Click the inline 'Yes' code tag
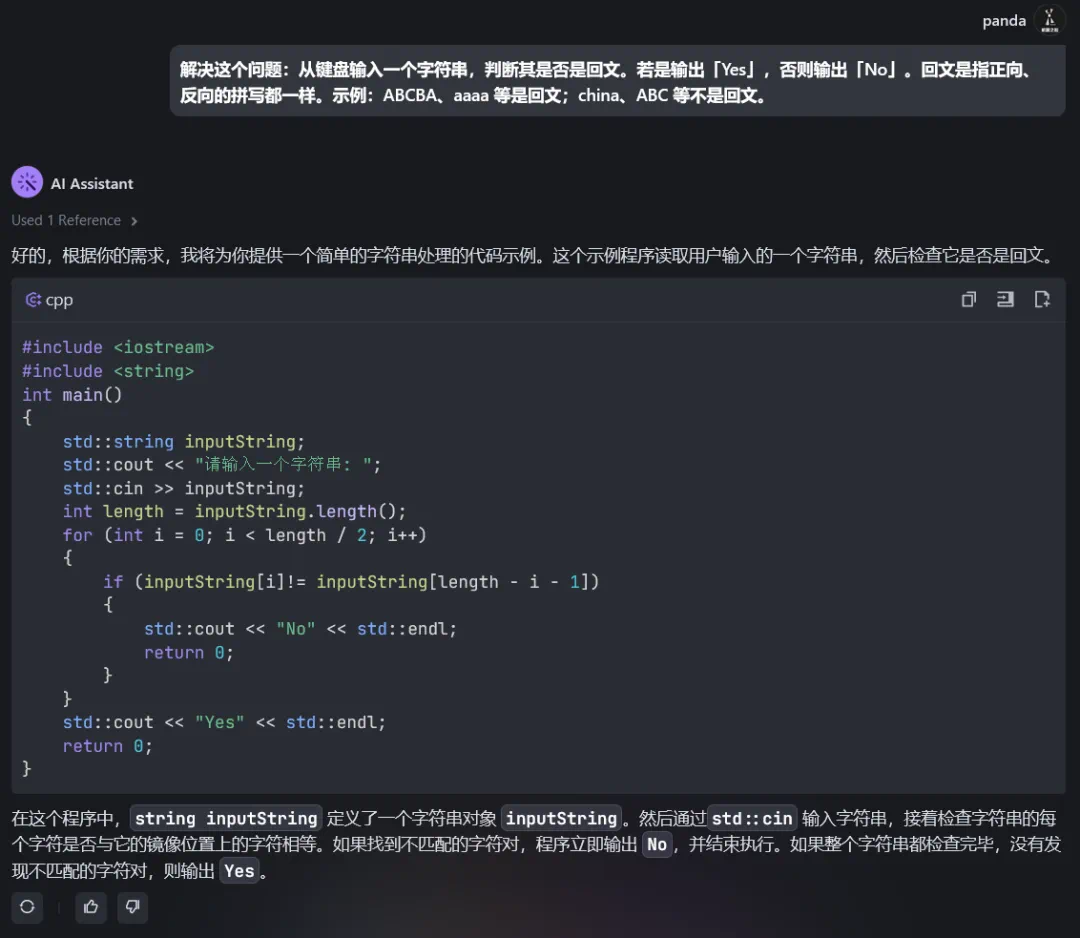 pyautogui.click(x=239, y=871)
